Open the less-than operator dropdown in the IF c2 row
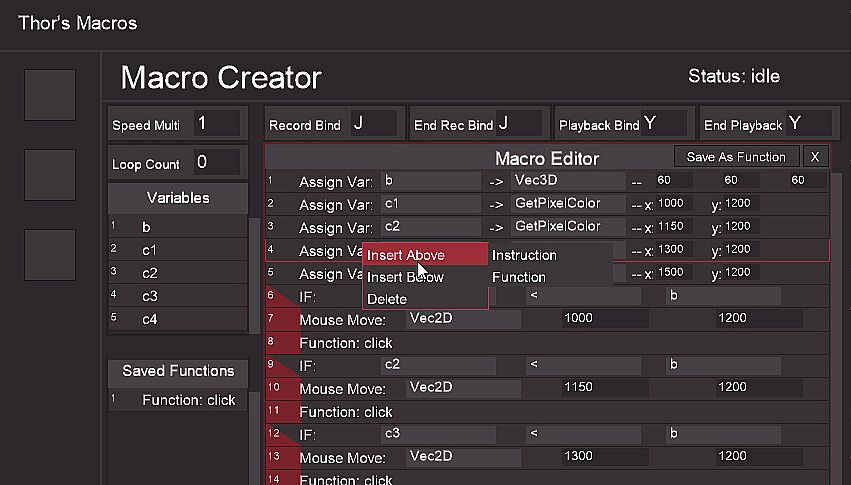Viewport: 851px width, 485px height. point(584,365)
